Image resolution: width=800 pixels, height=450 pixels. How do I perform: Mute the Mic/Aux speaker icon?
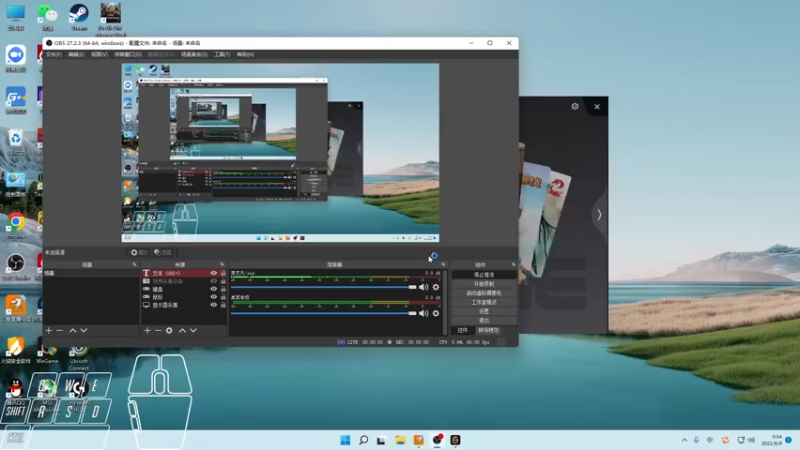click(423, 287)
